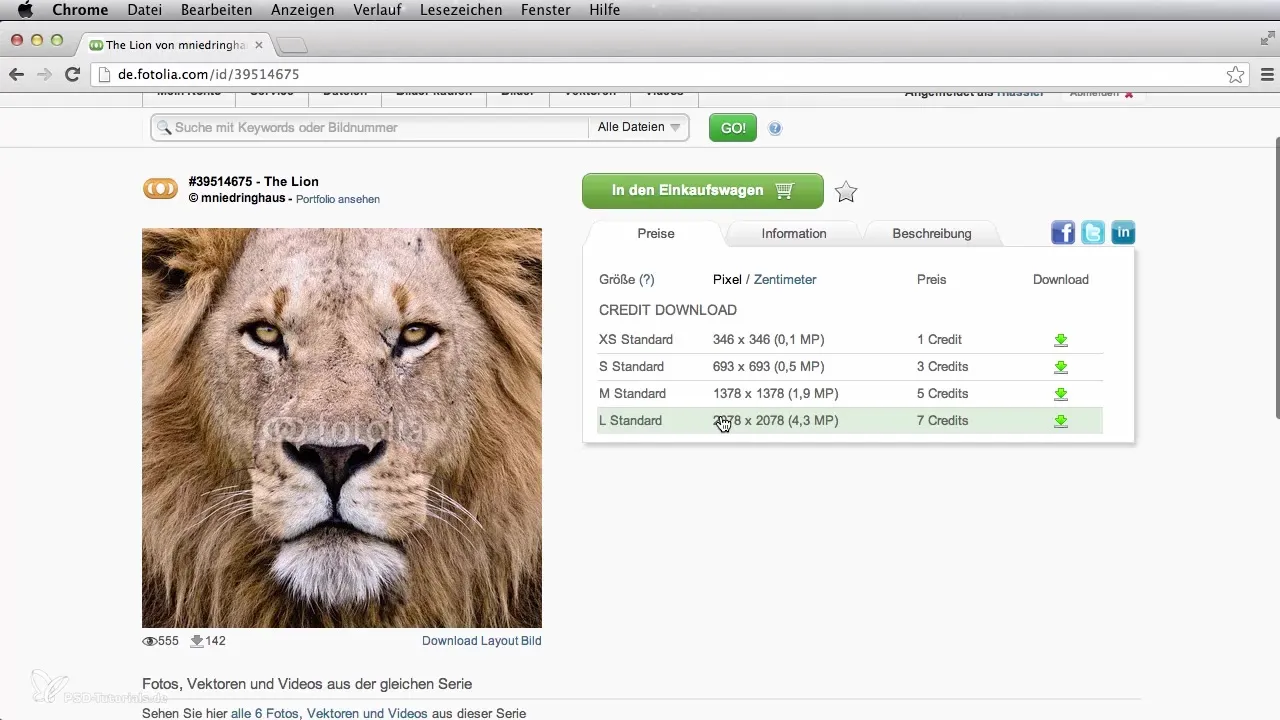
Task: Download L Standard green arrow
Action: point(1061,421)
